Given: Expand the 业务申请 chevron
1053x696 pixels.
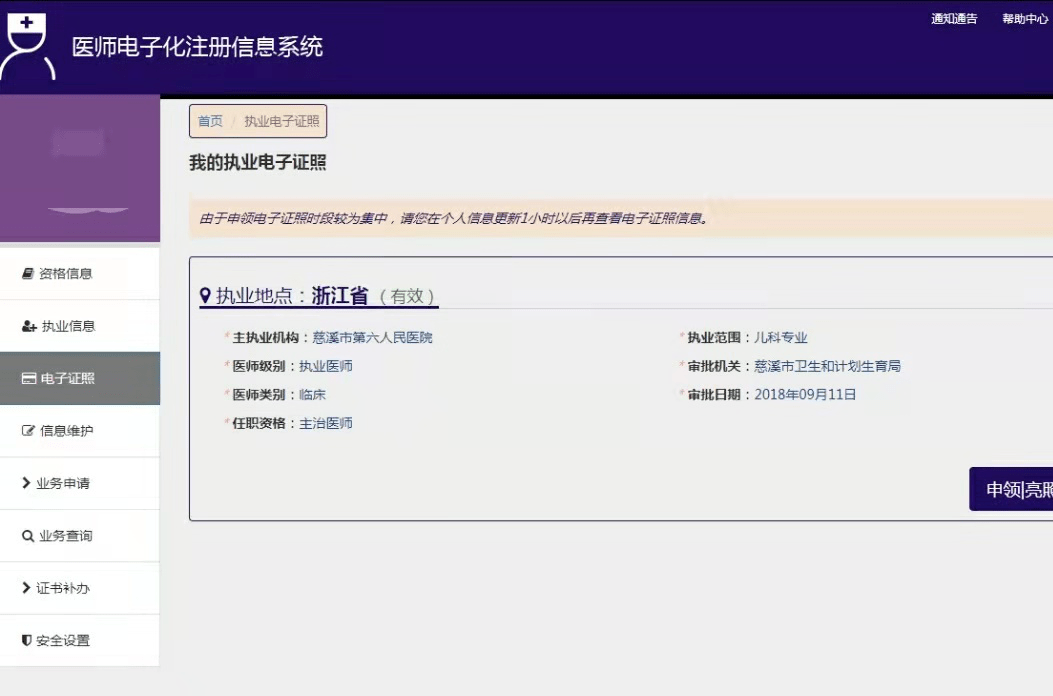Looking at the screenshot, I should coord(26,482).
